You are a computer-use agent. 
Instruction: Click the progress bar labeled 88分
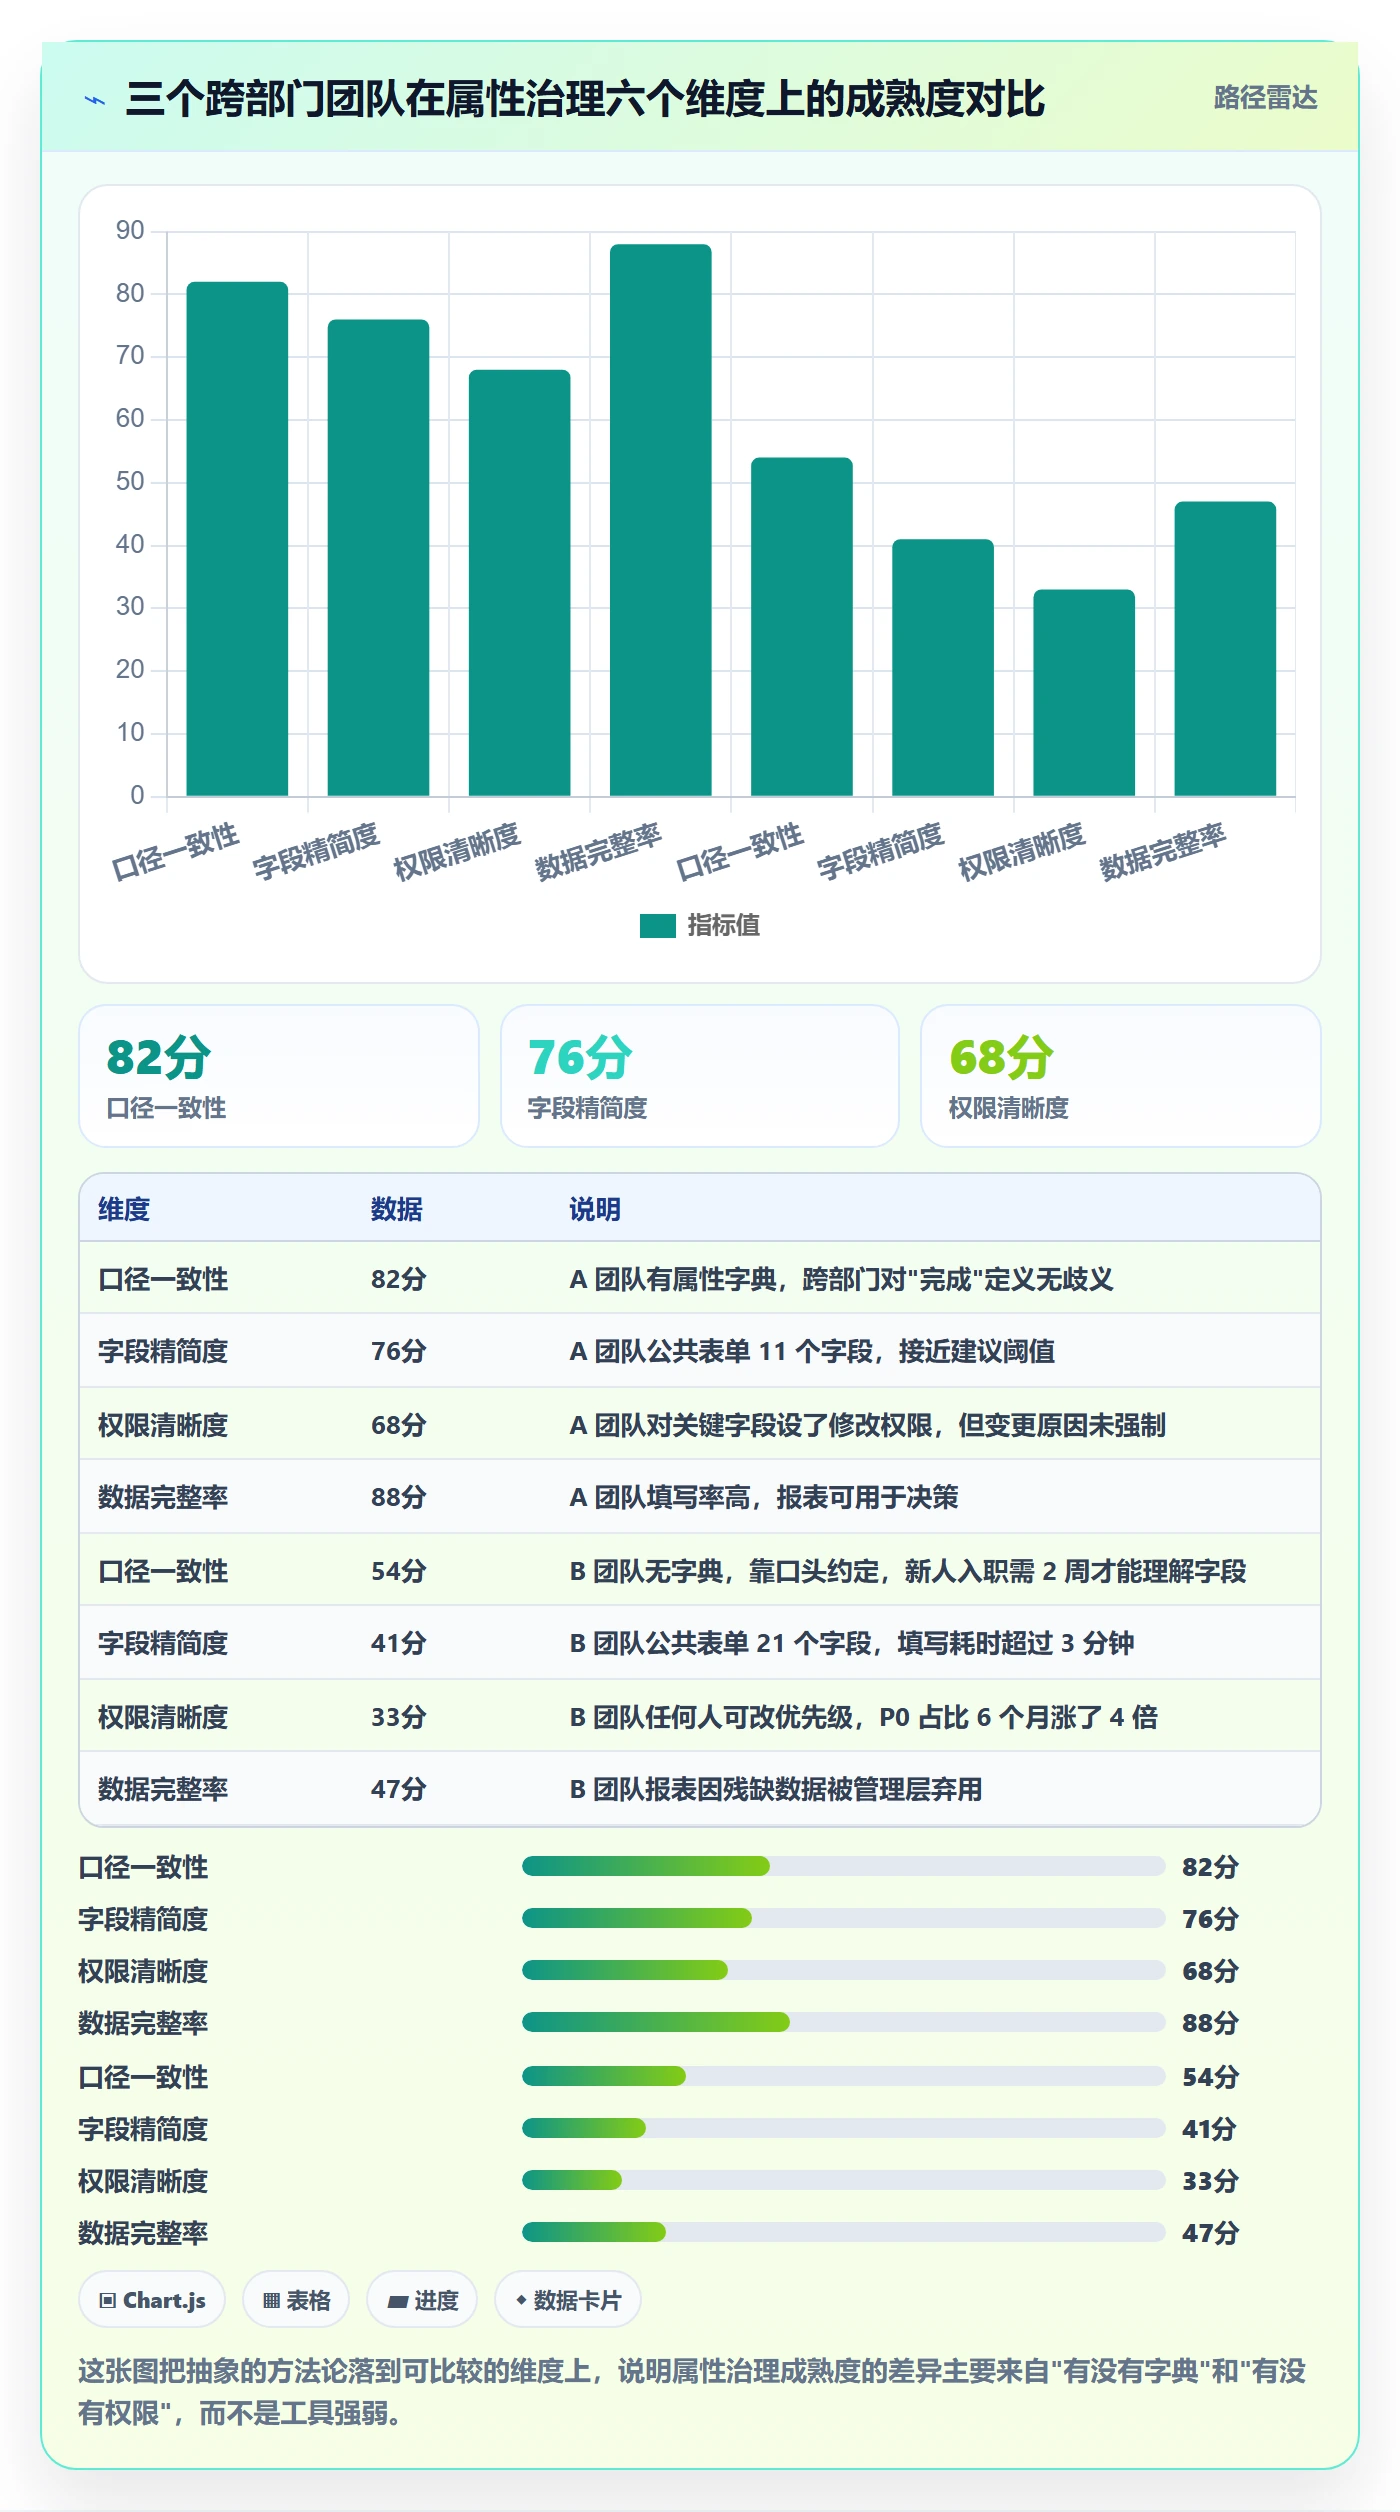click(x=844, y=2022)
